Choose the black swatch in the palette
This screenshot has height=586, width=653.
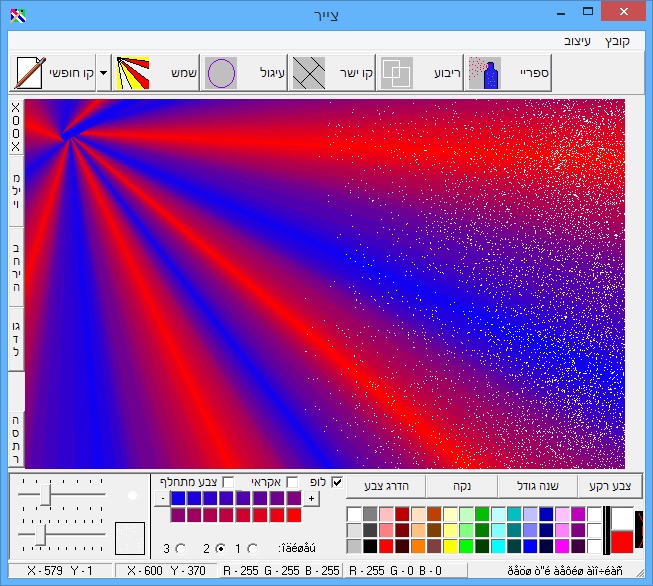[x=370, y=546]
